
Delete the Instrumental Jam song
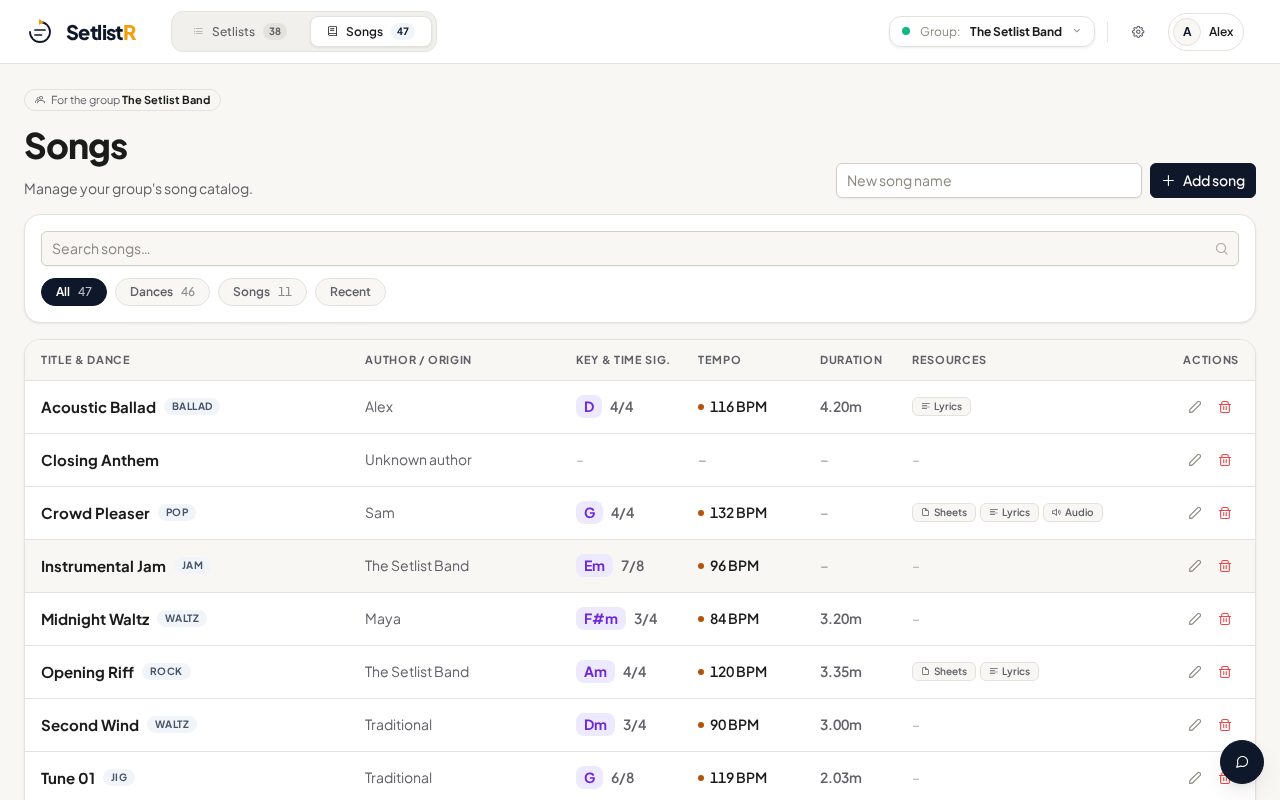(1225, 566)
